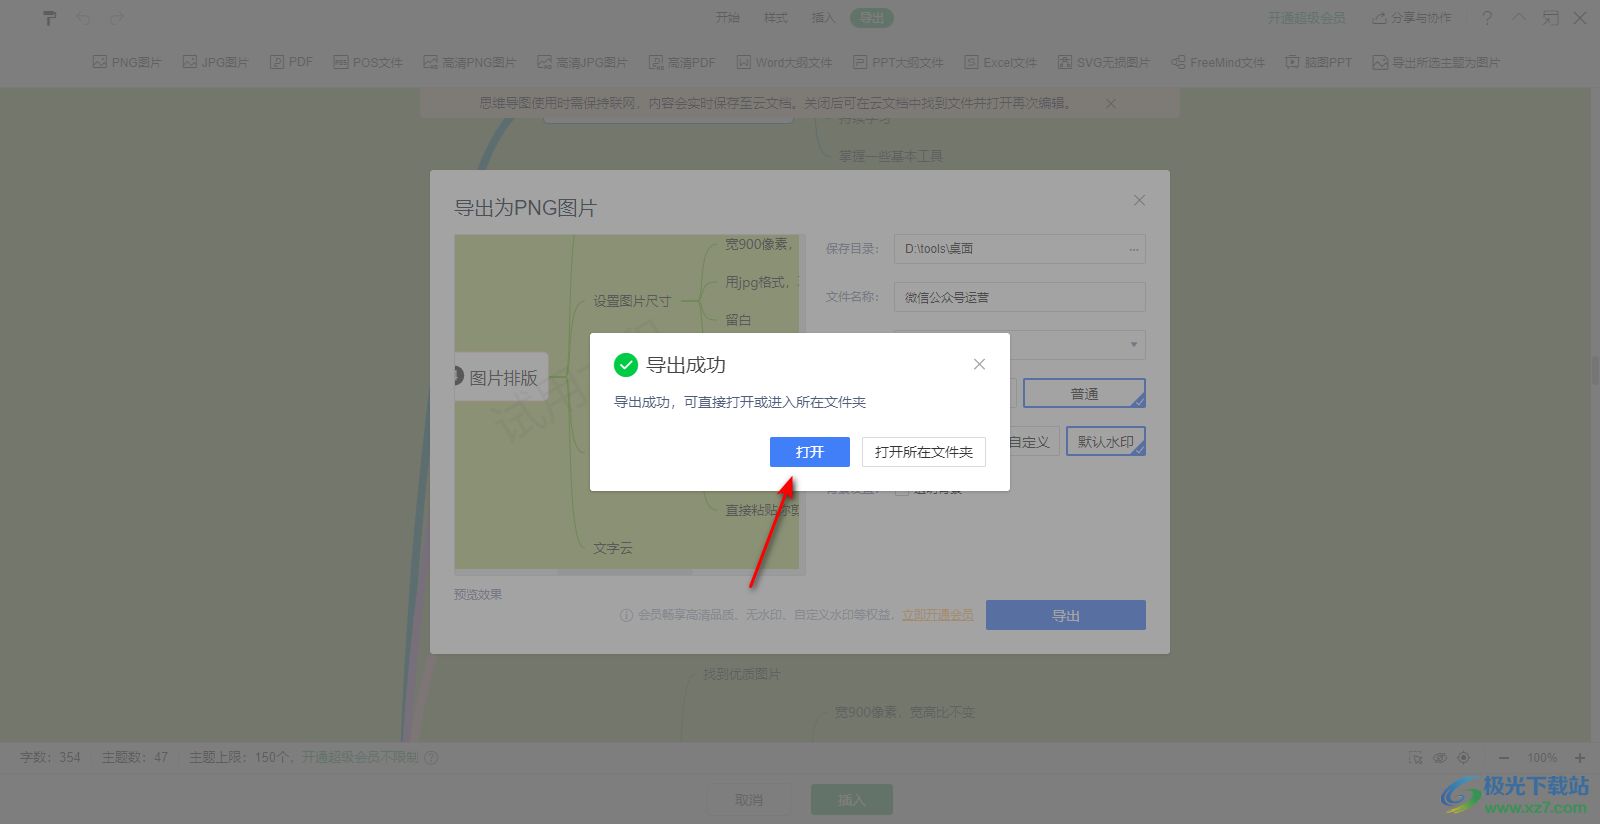Click the 100% zoom level
Viewport: 1600px width, 824px height.
tap(1542, 758)
